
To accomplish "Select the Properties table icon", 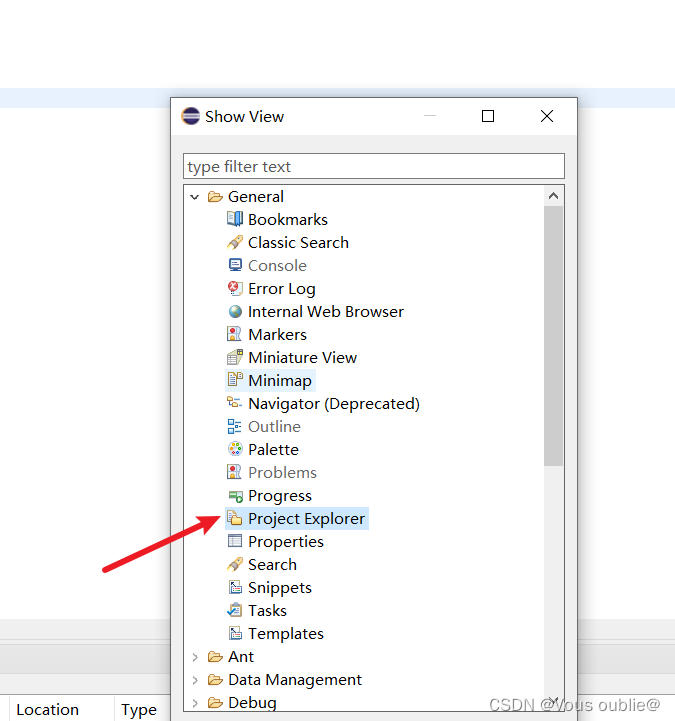I will [235, 541].
